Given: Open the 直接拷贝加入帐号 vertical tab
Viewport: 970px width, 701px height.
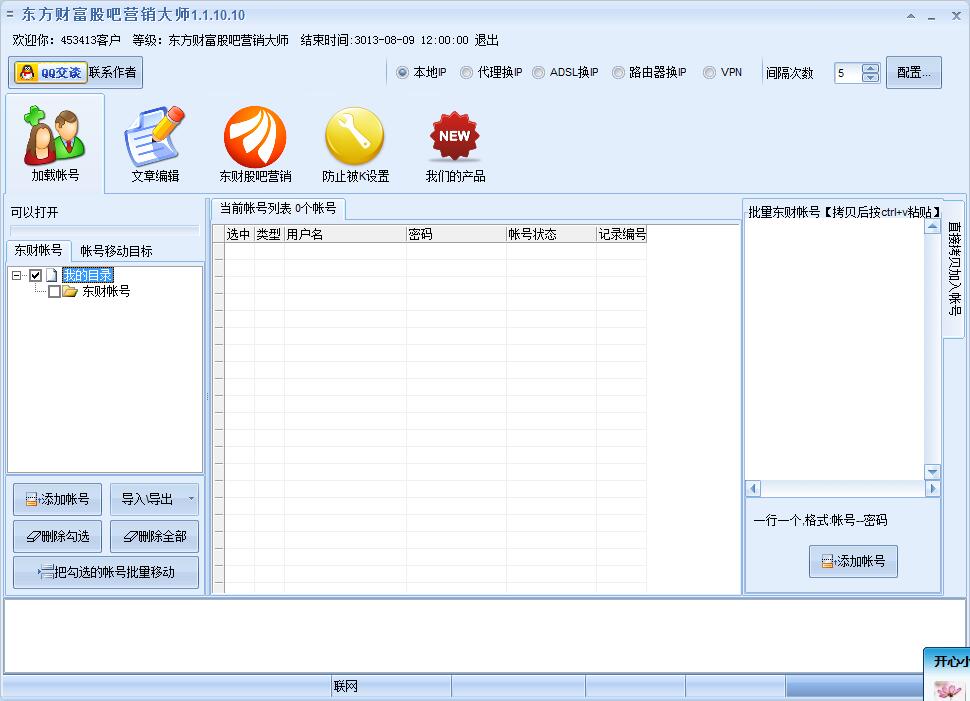Looking at the screenshot, I should (x=955, y=269).
